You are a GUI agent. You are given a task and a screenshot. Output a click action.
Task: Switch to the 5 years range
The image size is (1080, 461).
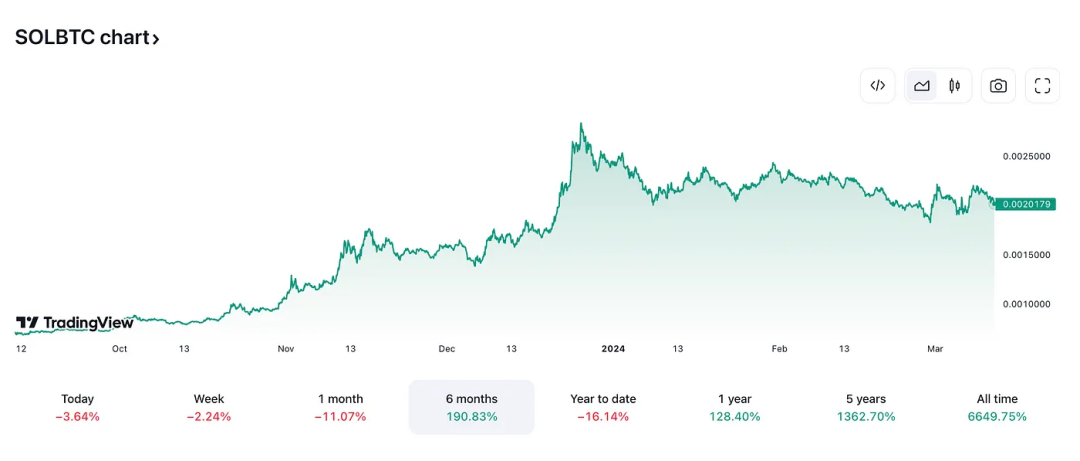click(x=866, y=407)
